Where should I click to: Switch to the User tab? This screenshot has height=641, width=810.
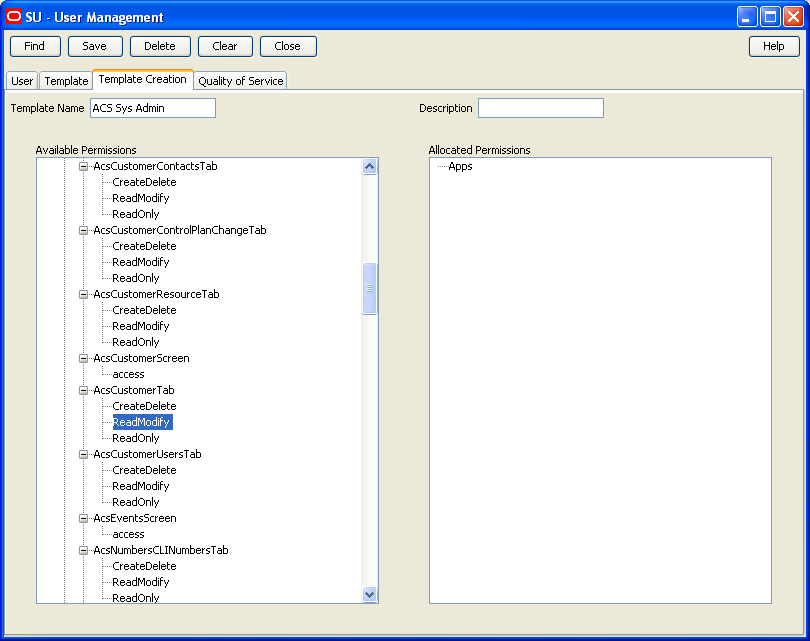tap(21, 81)
